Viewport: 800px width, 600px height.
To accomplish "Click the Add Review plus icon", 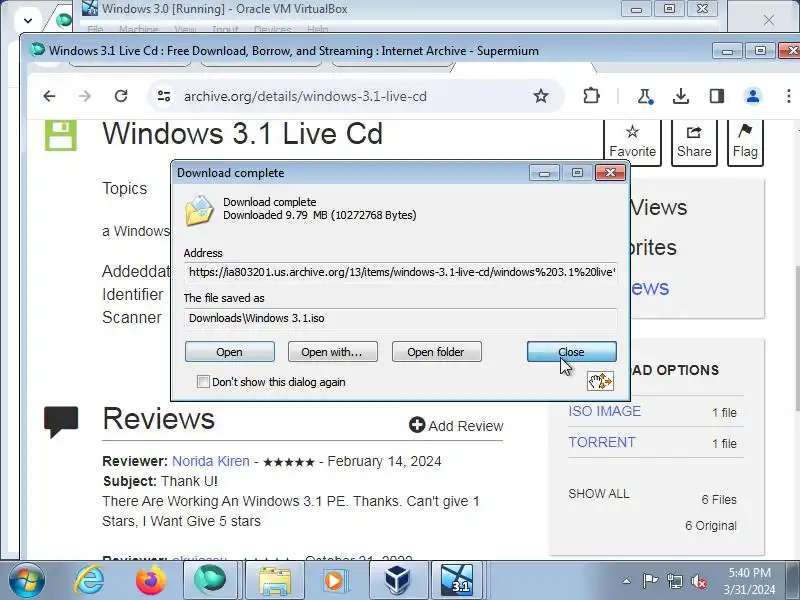I will [417, 424].
